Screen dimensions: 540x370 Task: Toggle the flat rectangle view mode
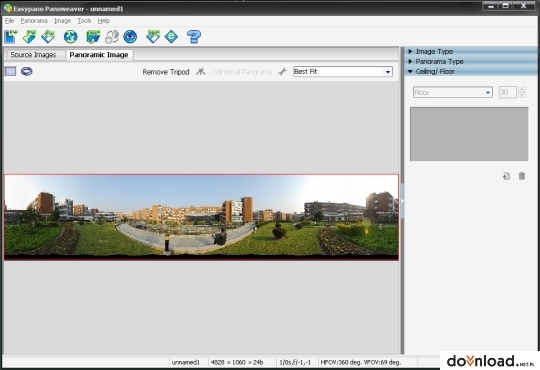[11, 71]
